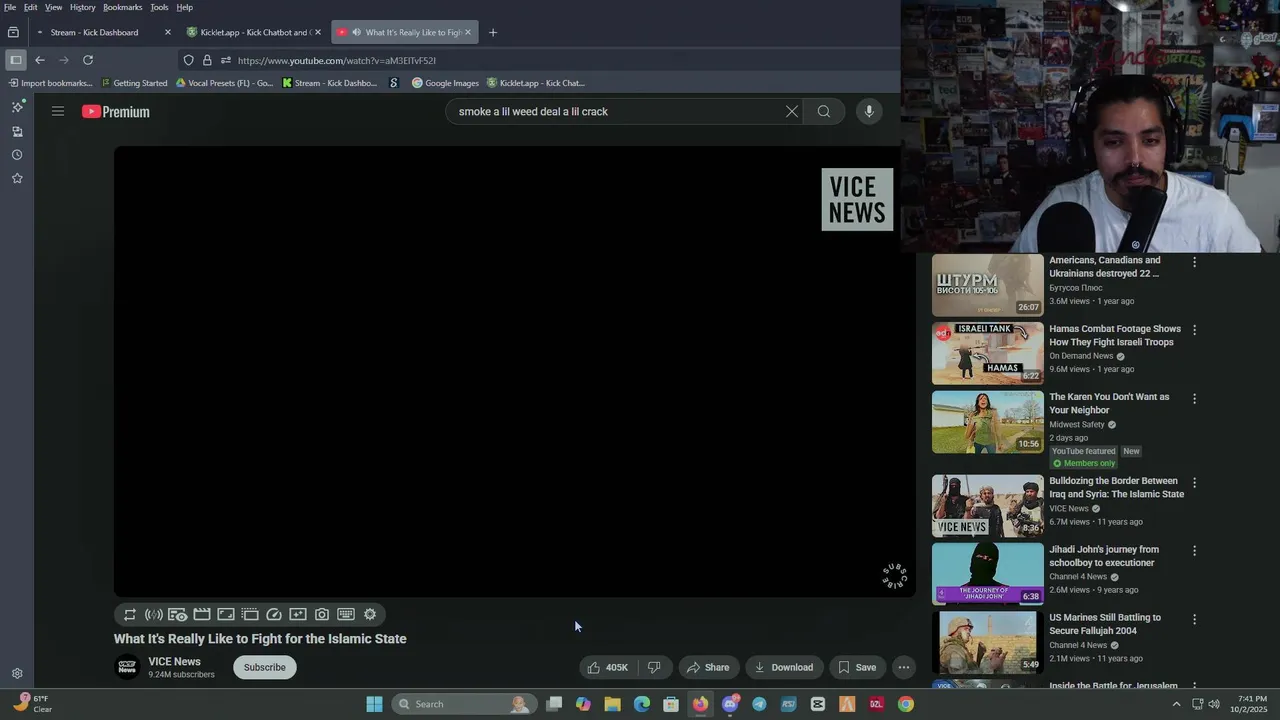This screenshot has height=720, width=1280.
Task: Open options for The Karen You Don't Want video
Action: (1194, 398)
